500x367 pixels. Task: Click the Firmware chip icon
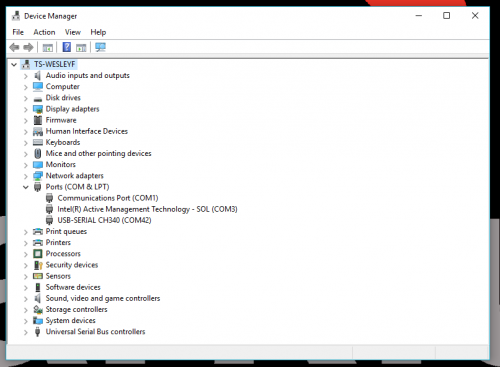tap(38, 120)
